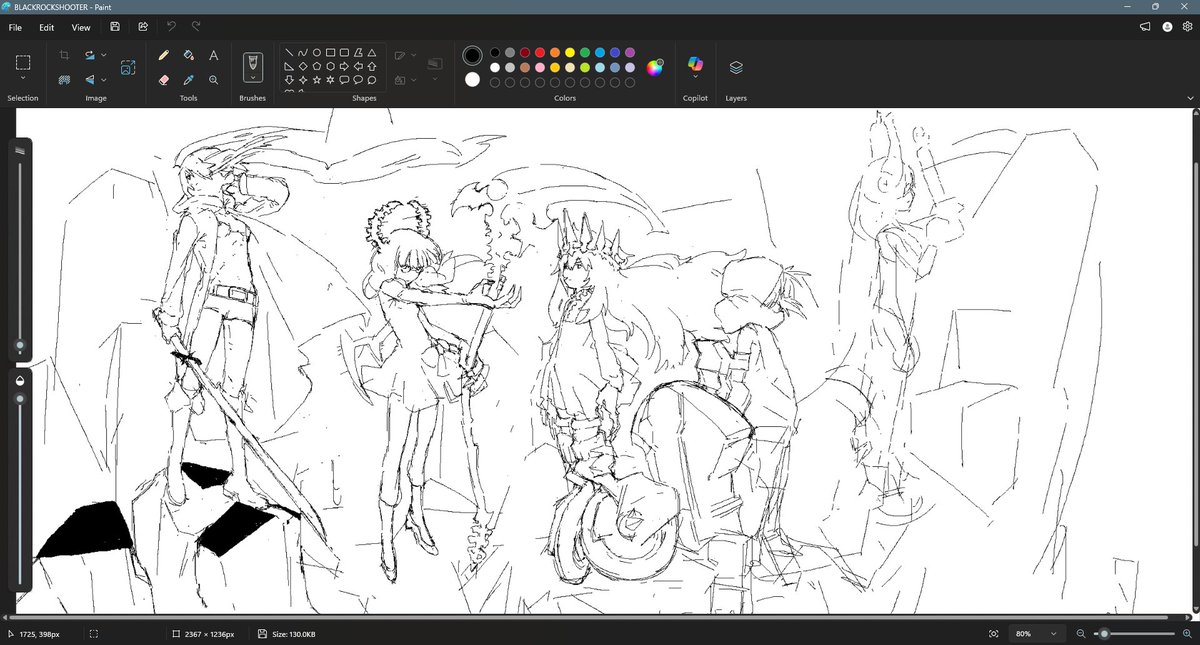This screenshot has height=645, width=1200.
Task: Choose the Triangle shape
Action: click(372, 52)
